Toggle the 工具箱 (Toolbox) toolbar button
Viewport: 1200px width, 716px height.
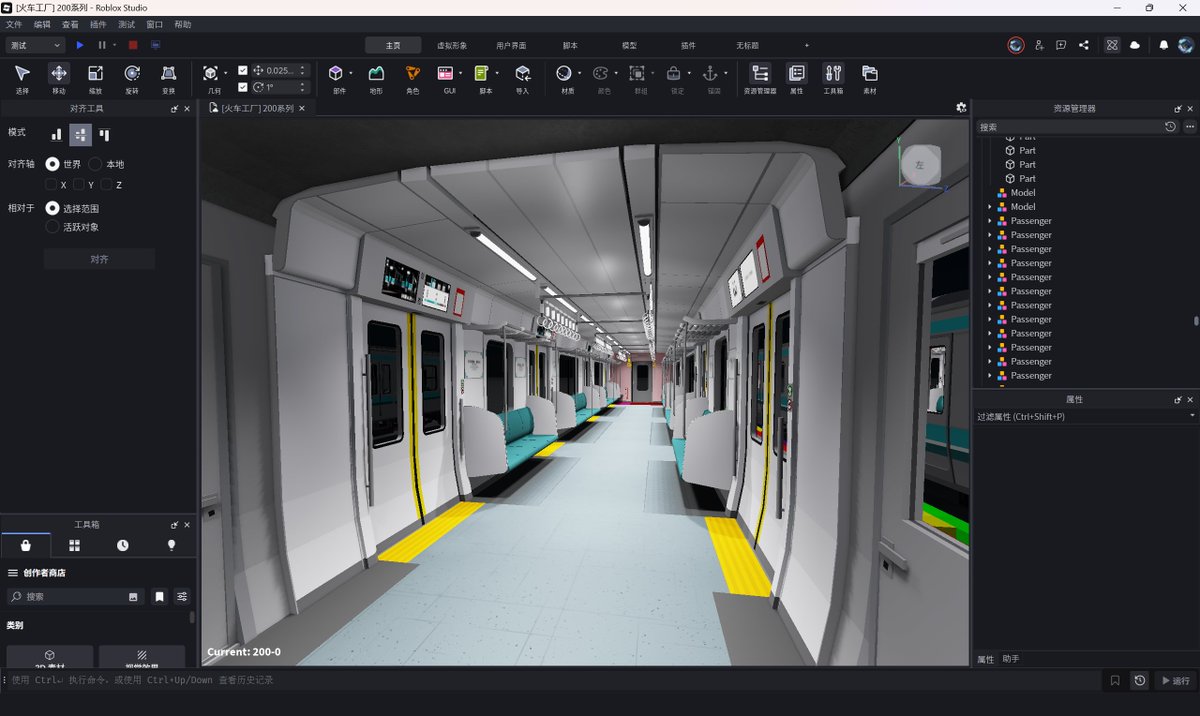833,78
